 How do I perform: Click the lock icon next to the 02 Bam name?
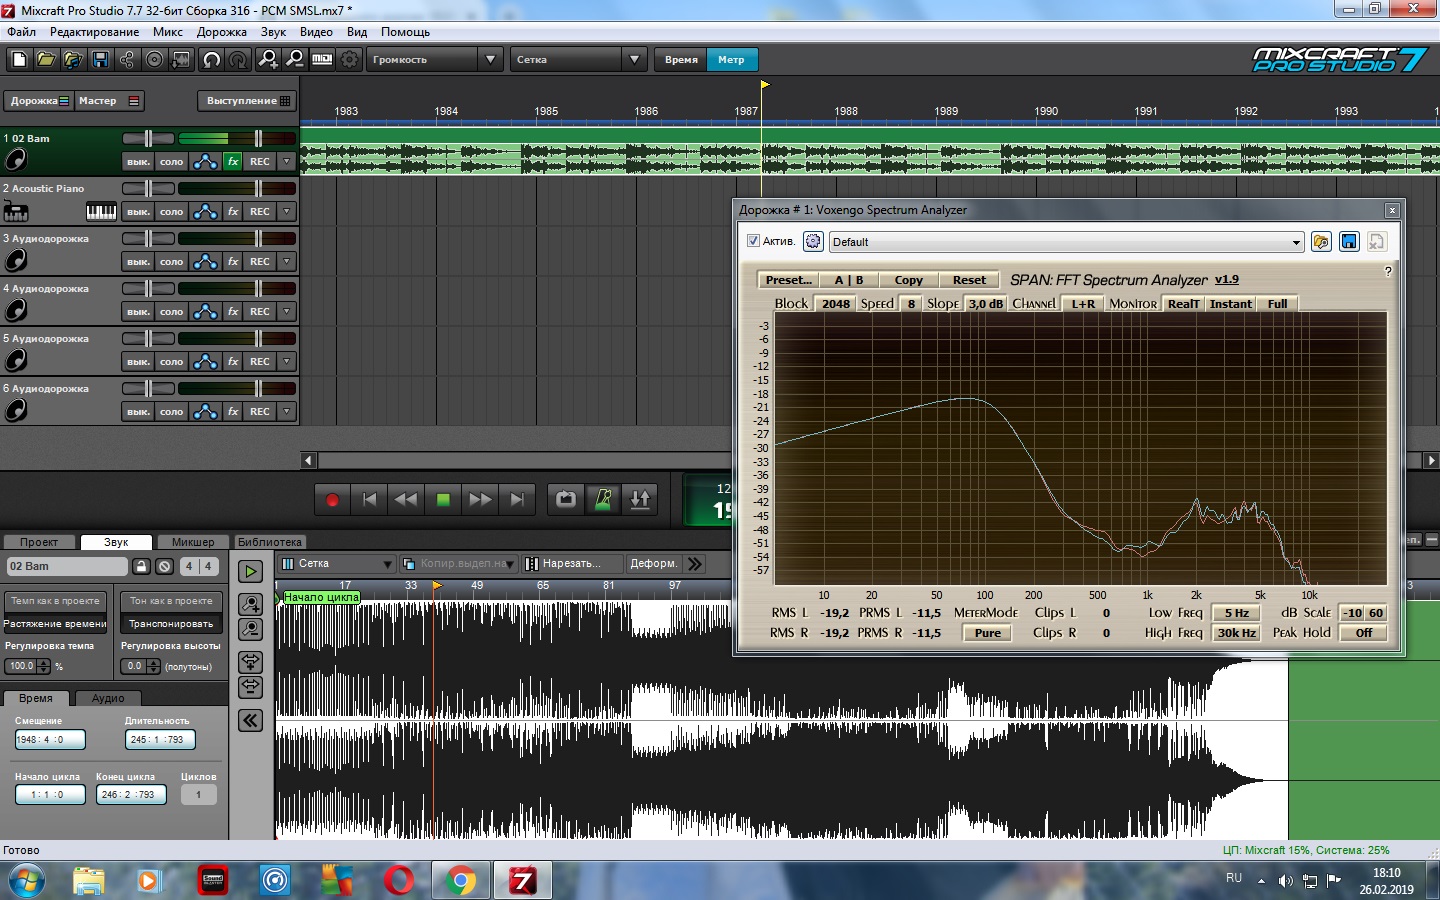[x=142, y=566]
